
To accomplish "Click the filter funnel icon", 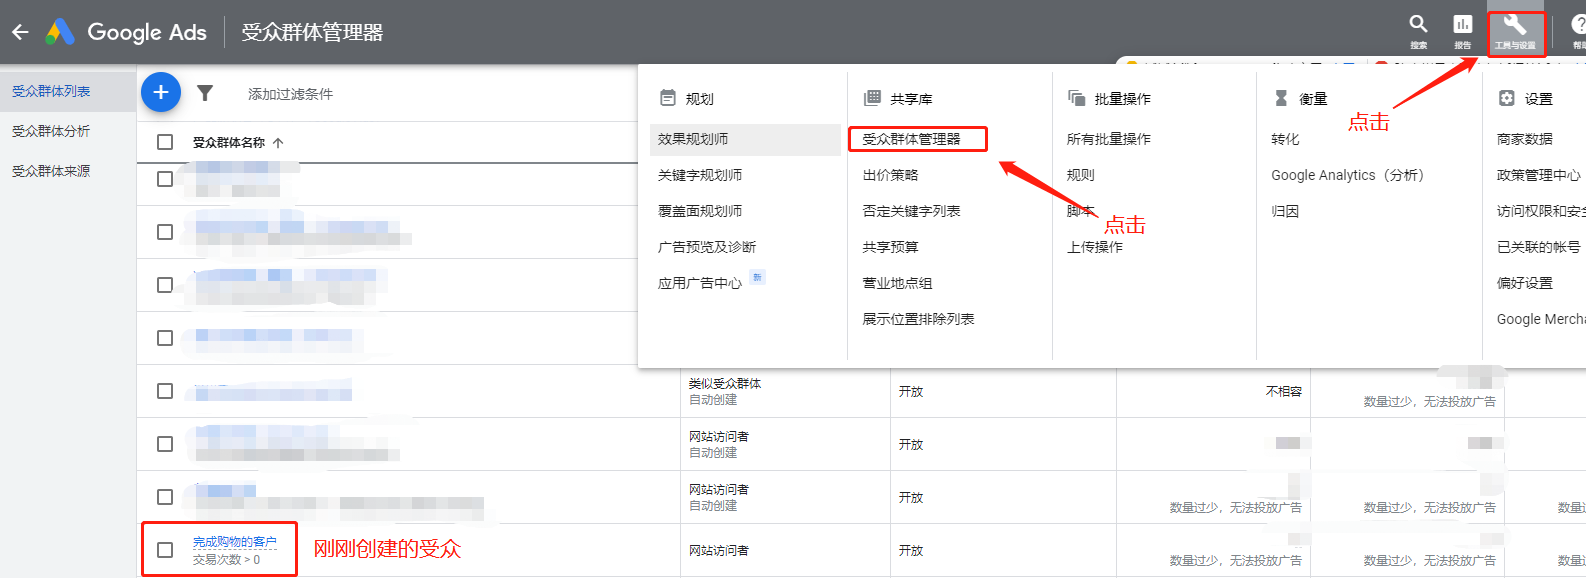I will pos(205,93).
